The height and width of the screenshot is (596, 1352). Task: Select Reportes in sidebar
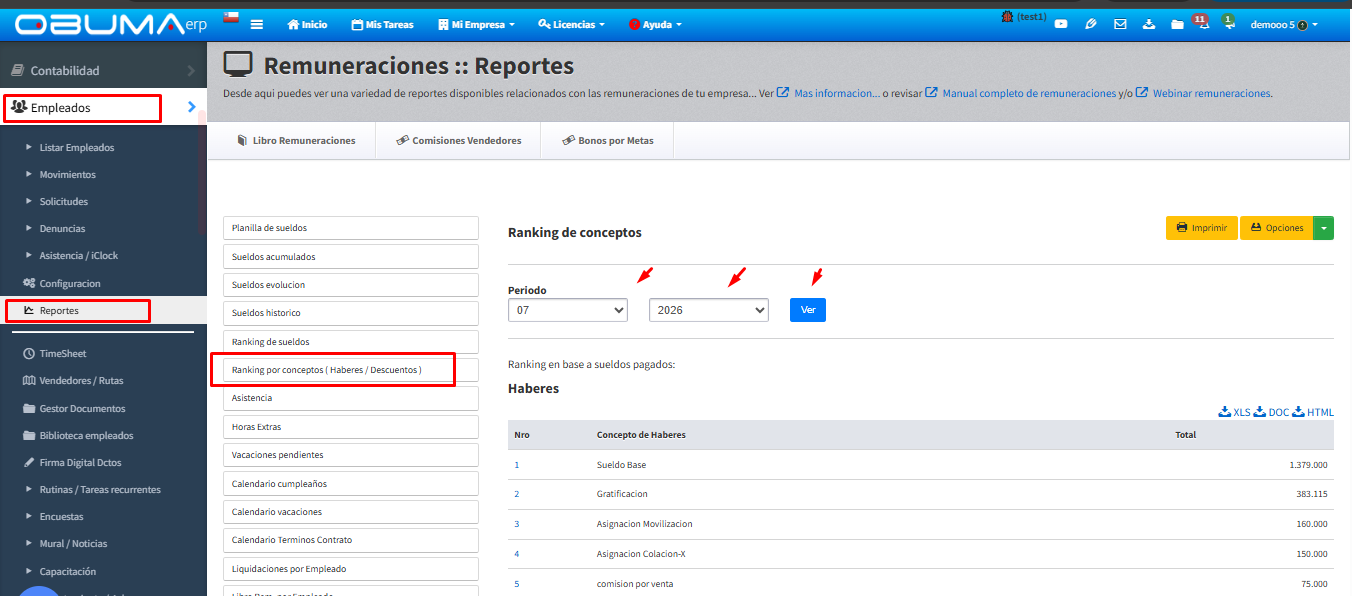coord(103,310)
